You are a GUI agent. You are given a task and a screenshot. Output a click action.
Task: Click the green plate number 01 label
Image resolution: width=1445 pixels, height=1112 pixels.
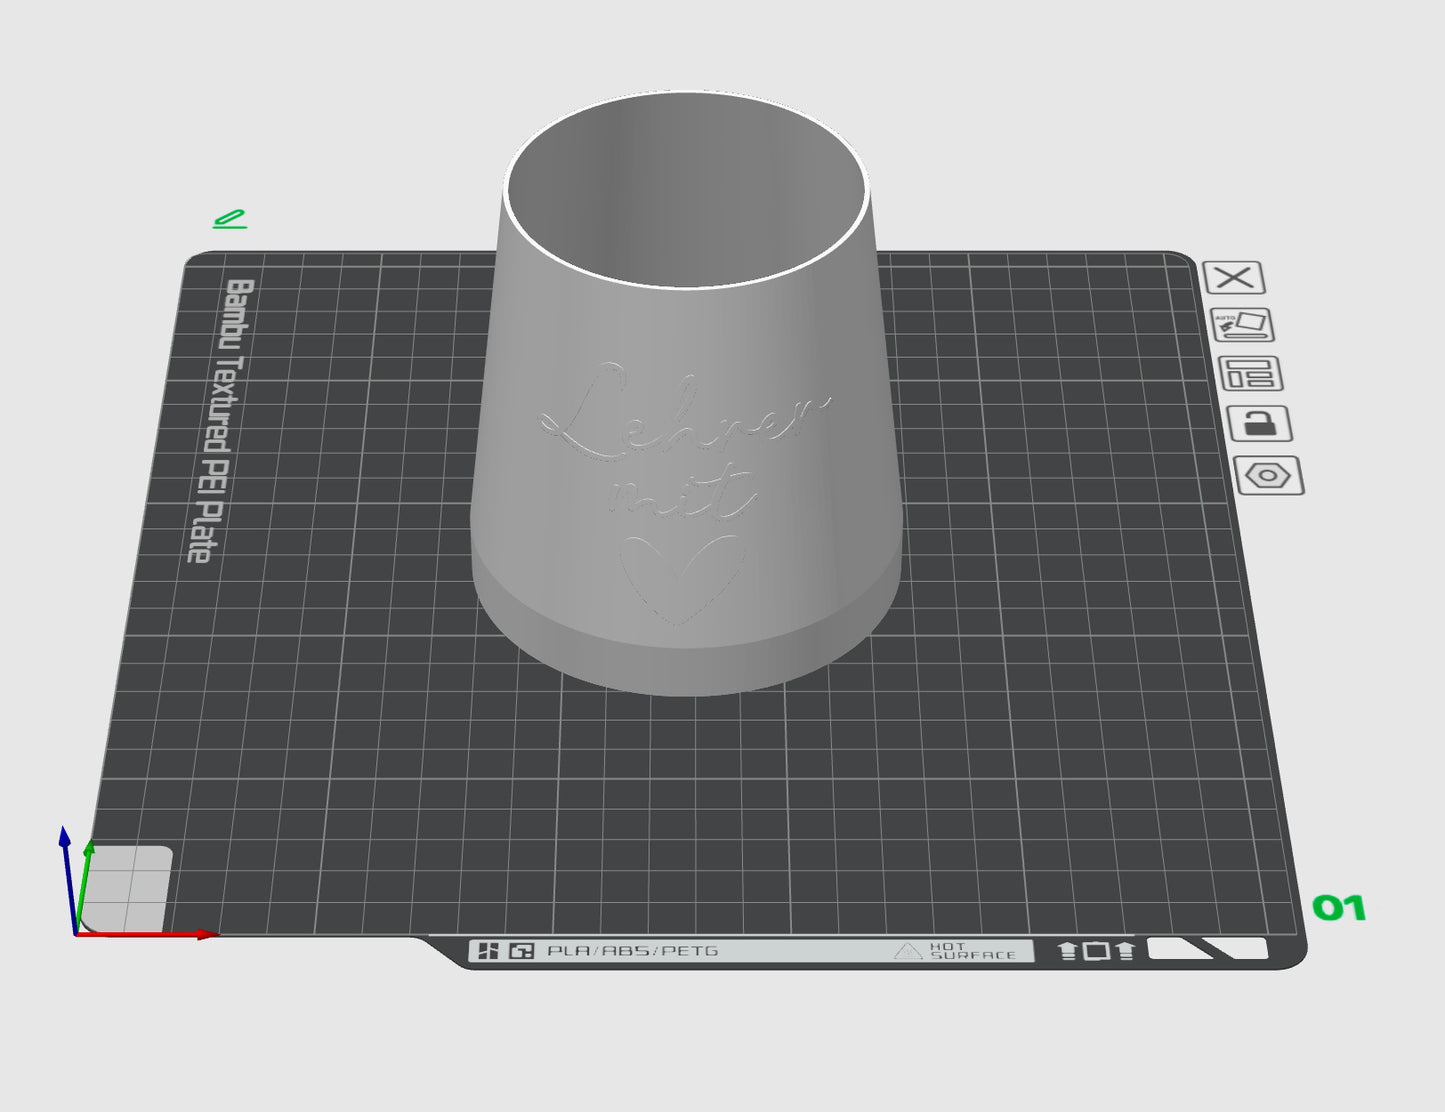(x=1339, y=908)
